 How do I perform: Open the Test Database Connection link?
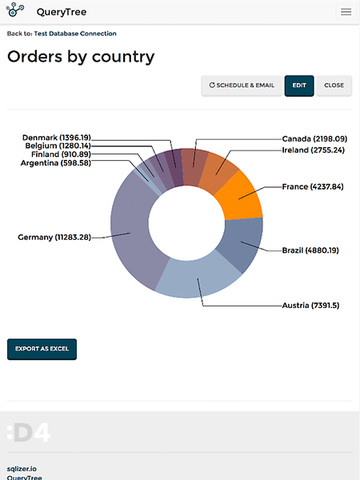point(75,34)
